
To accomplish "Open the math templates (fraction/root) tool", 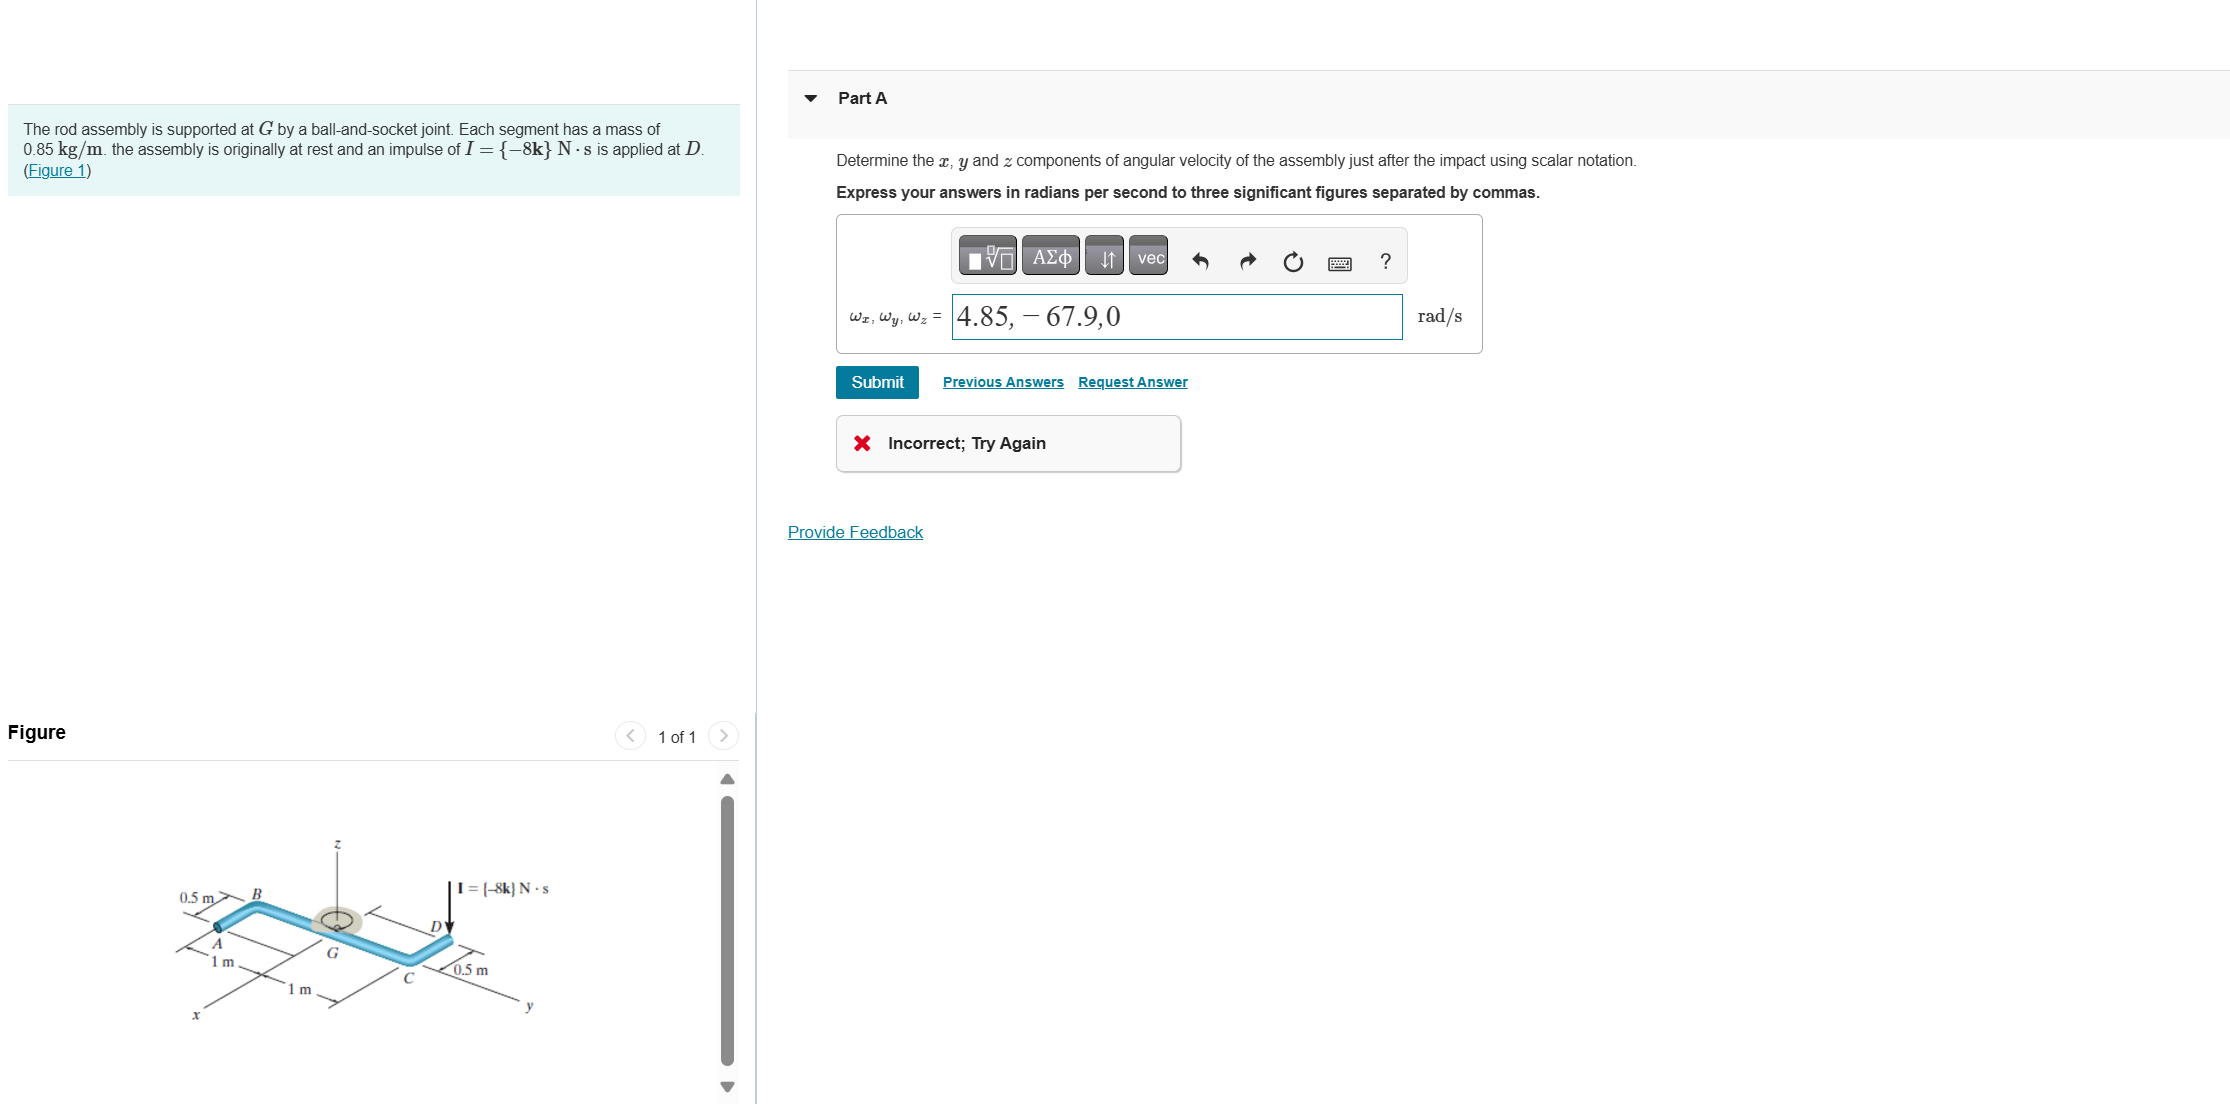I will pos(987,258).
